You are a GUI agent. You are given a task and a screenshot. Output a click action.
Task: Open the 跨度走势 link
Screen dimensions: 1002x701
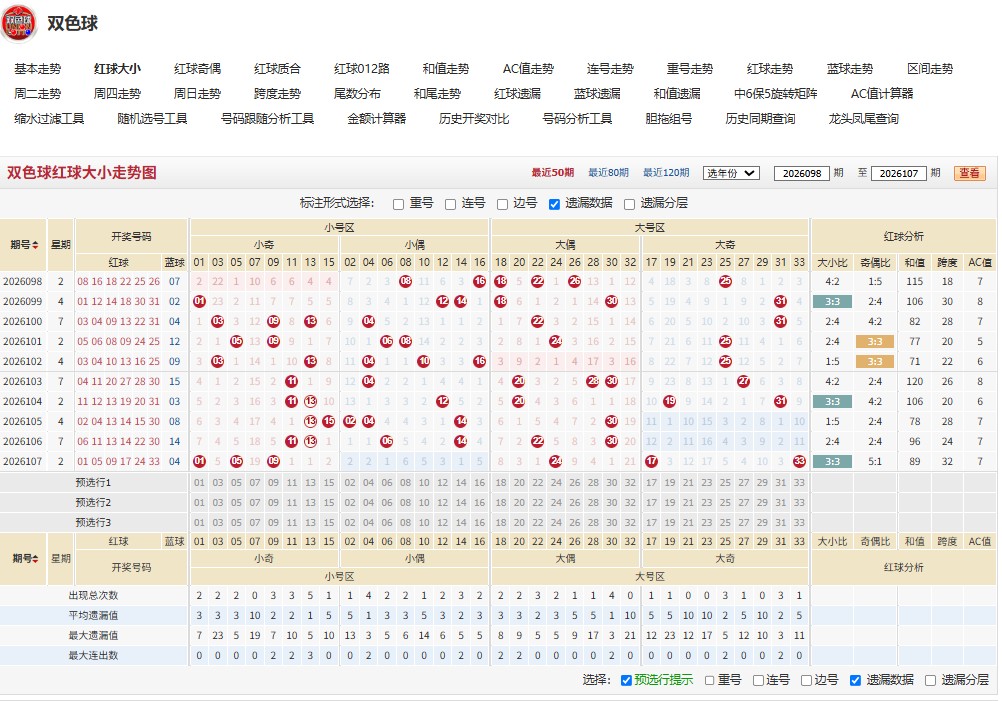point(277,94)
